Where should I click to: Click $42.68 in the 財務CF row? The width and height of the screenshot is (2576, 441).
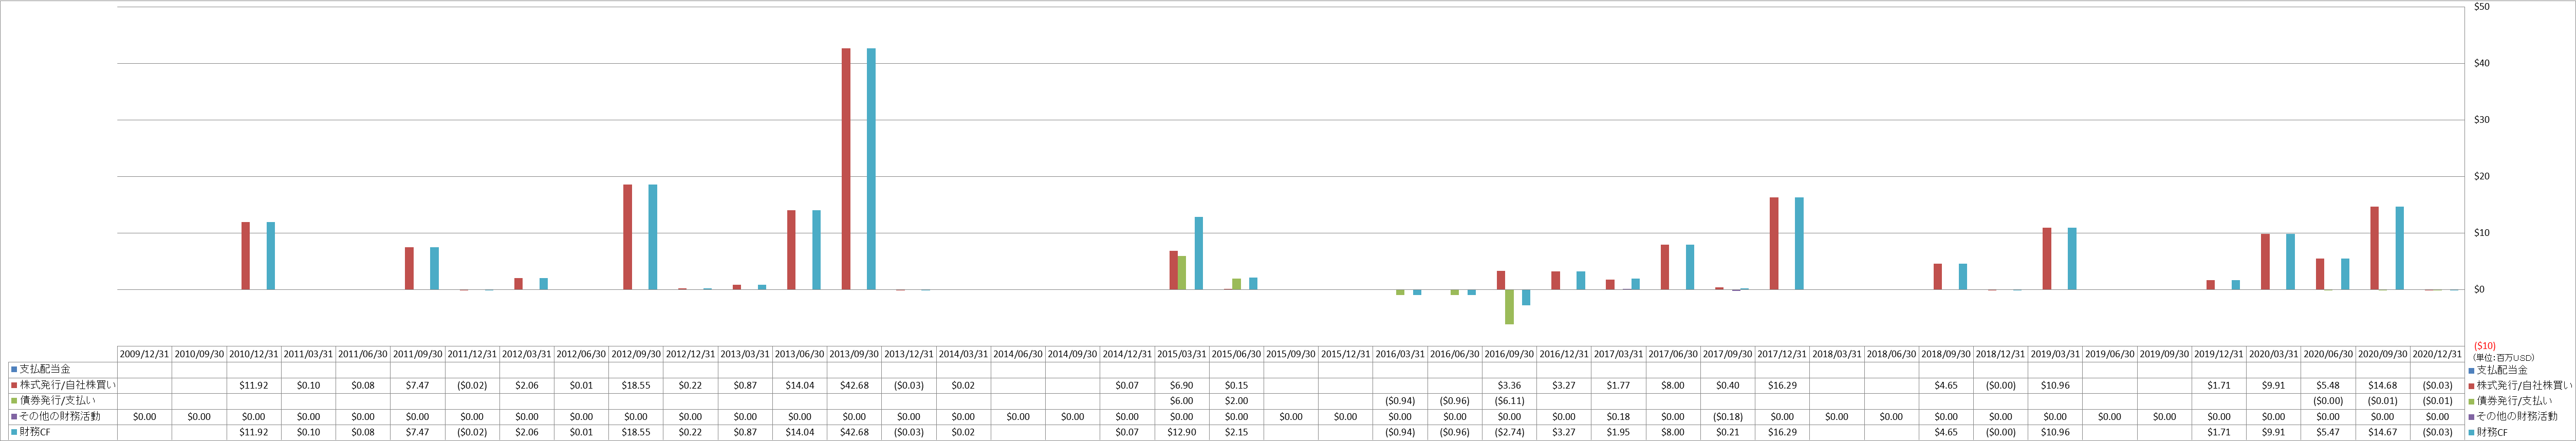(855, 432)
